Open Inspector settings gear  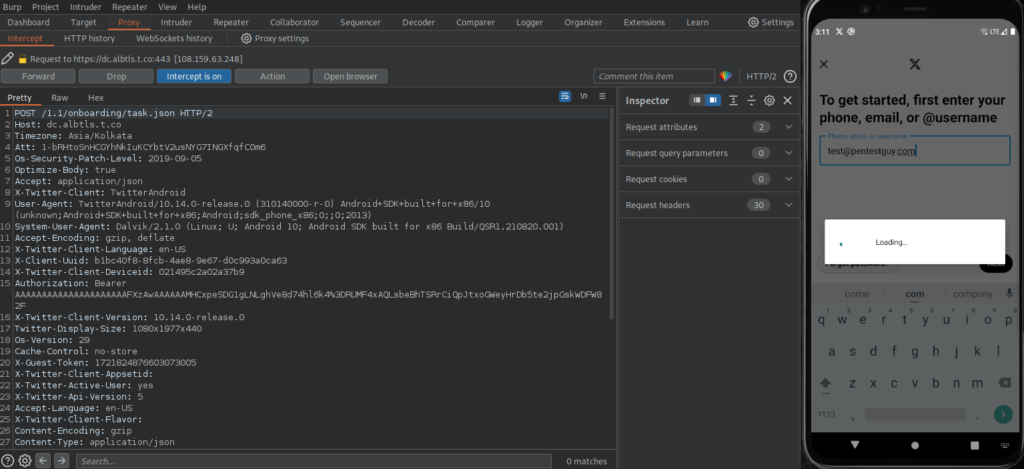tap(769, 101)
